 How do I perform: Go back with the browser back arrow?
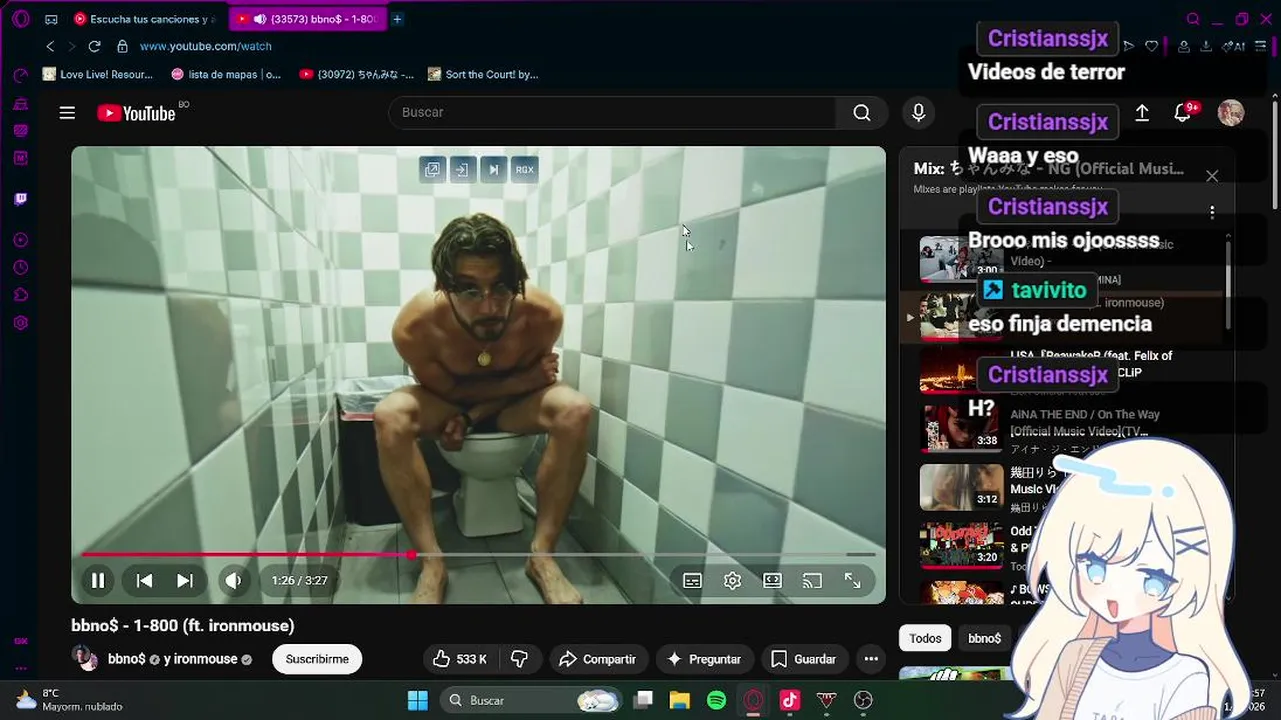[50, 46]
